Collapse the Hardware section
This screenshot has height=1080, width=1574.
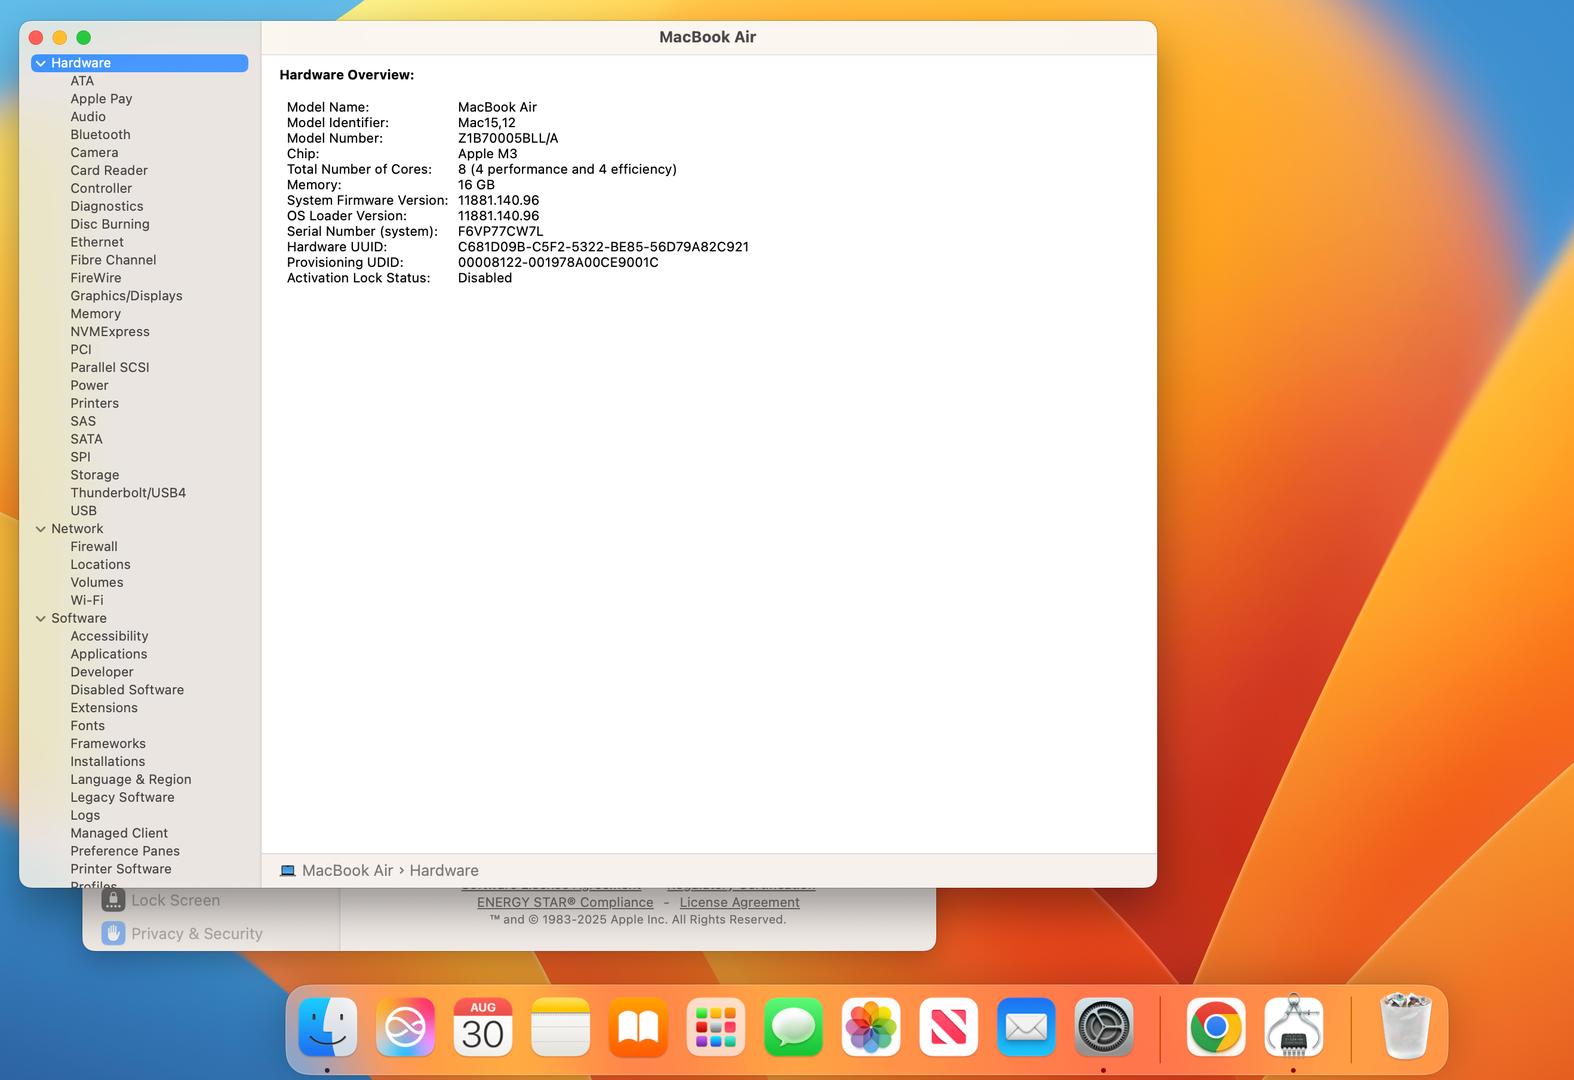click(x=40, y=63)
